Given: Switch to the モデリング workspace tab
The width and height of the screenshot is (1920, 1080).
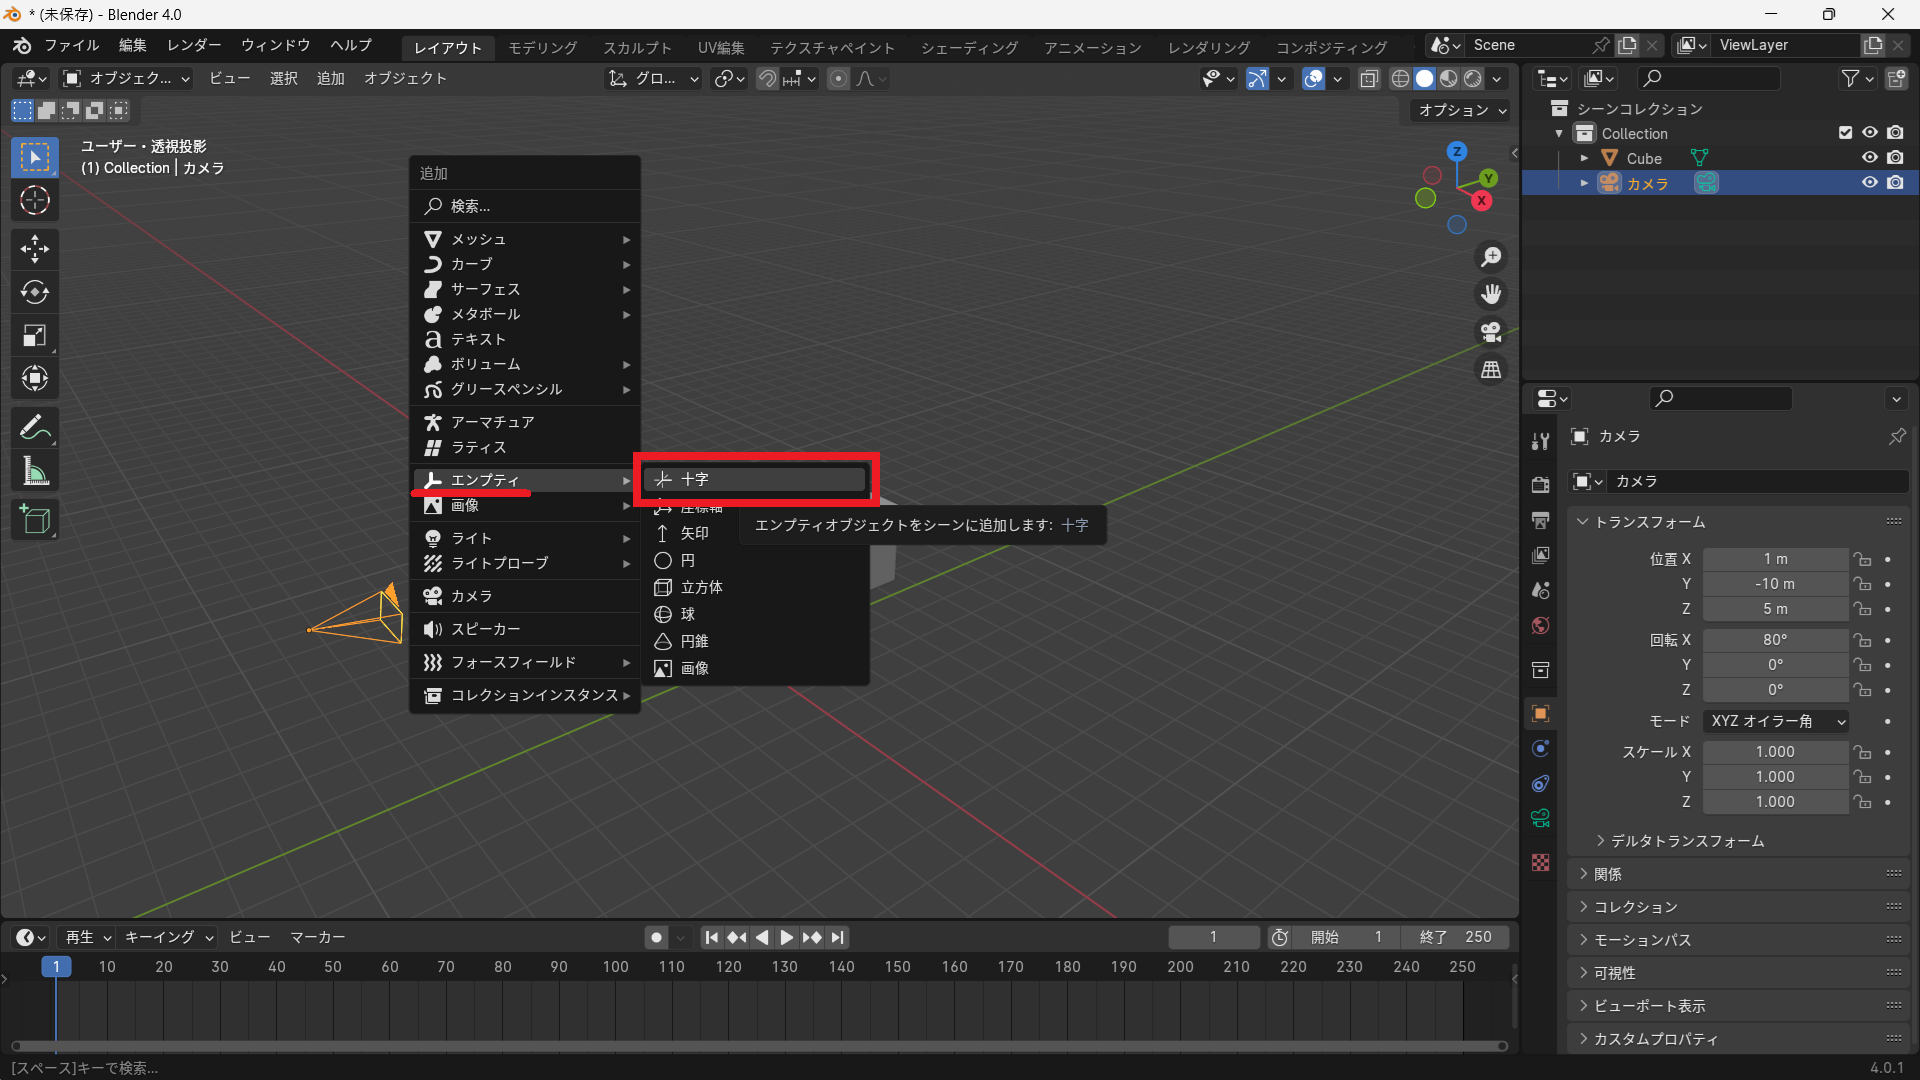Looking at the screenshot, I should pos(542,47).
